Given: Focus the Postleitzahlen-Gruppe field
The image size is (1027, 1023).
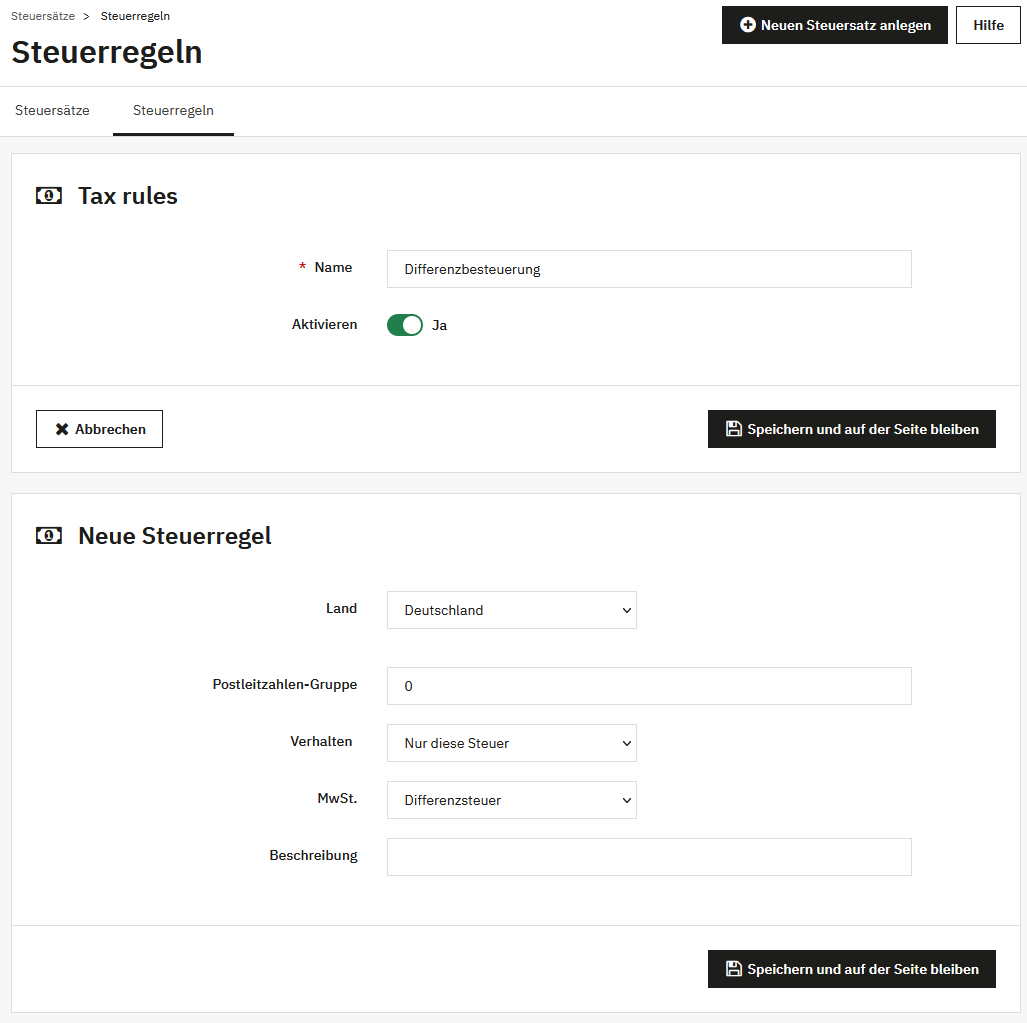Looking at the screenshot, I should click(649, 686).
